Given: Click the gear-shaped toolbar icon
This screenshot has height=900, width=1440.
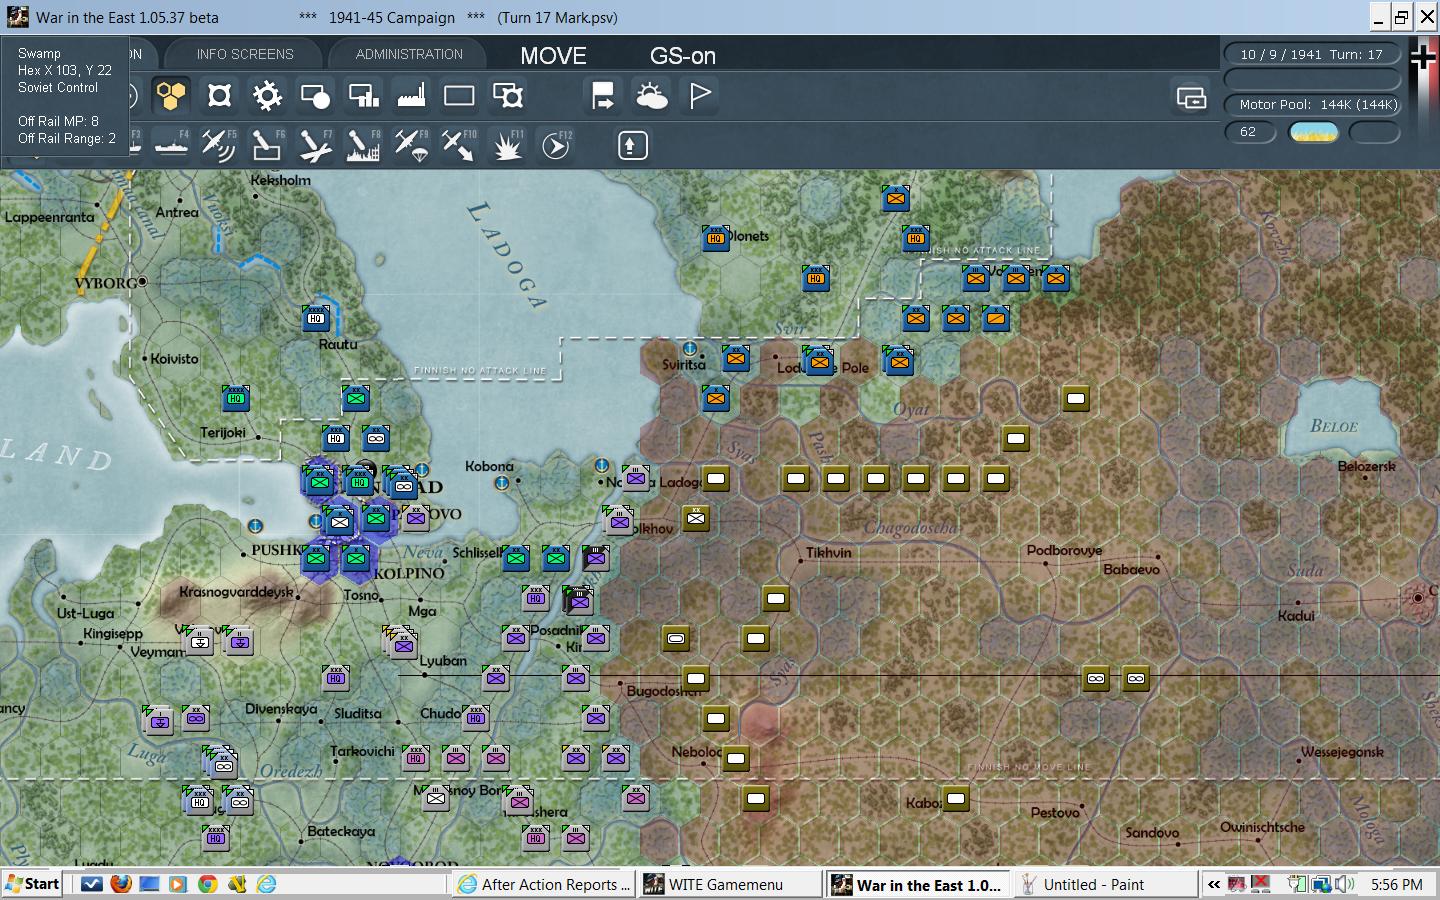Looking at the screenshot, I should [267, 96].
